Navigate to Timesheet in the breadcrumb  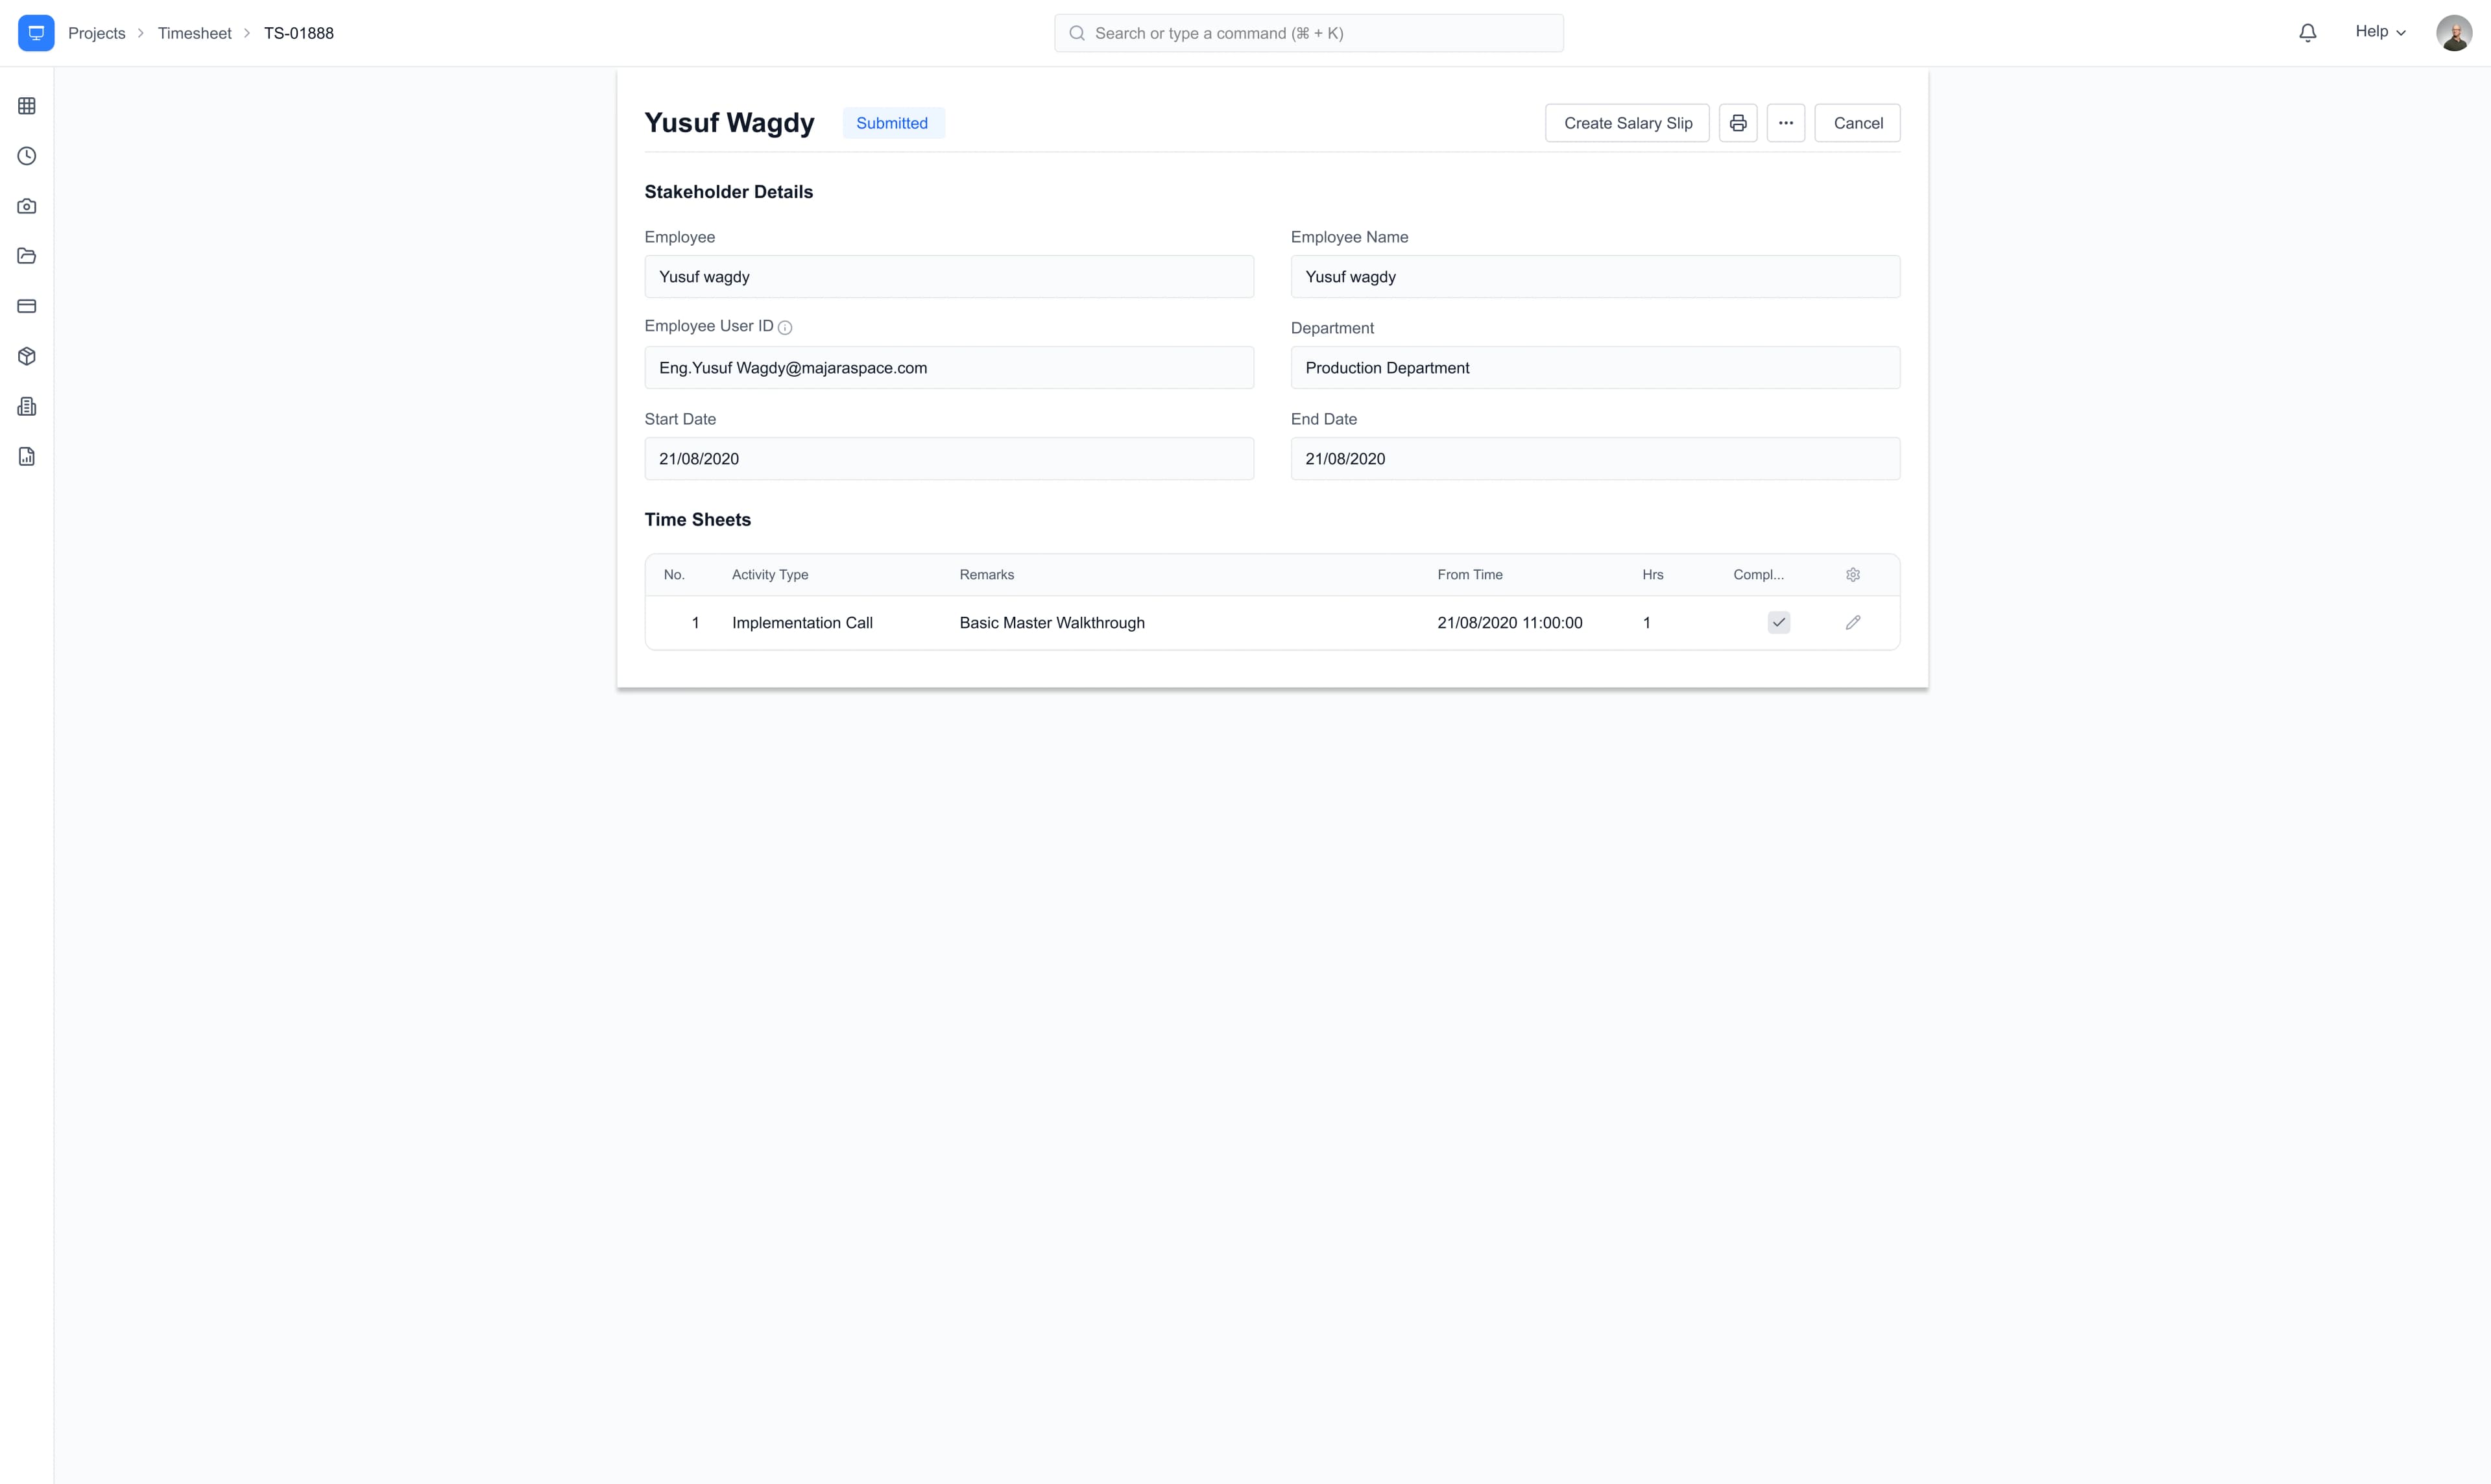(194, 33)
